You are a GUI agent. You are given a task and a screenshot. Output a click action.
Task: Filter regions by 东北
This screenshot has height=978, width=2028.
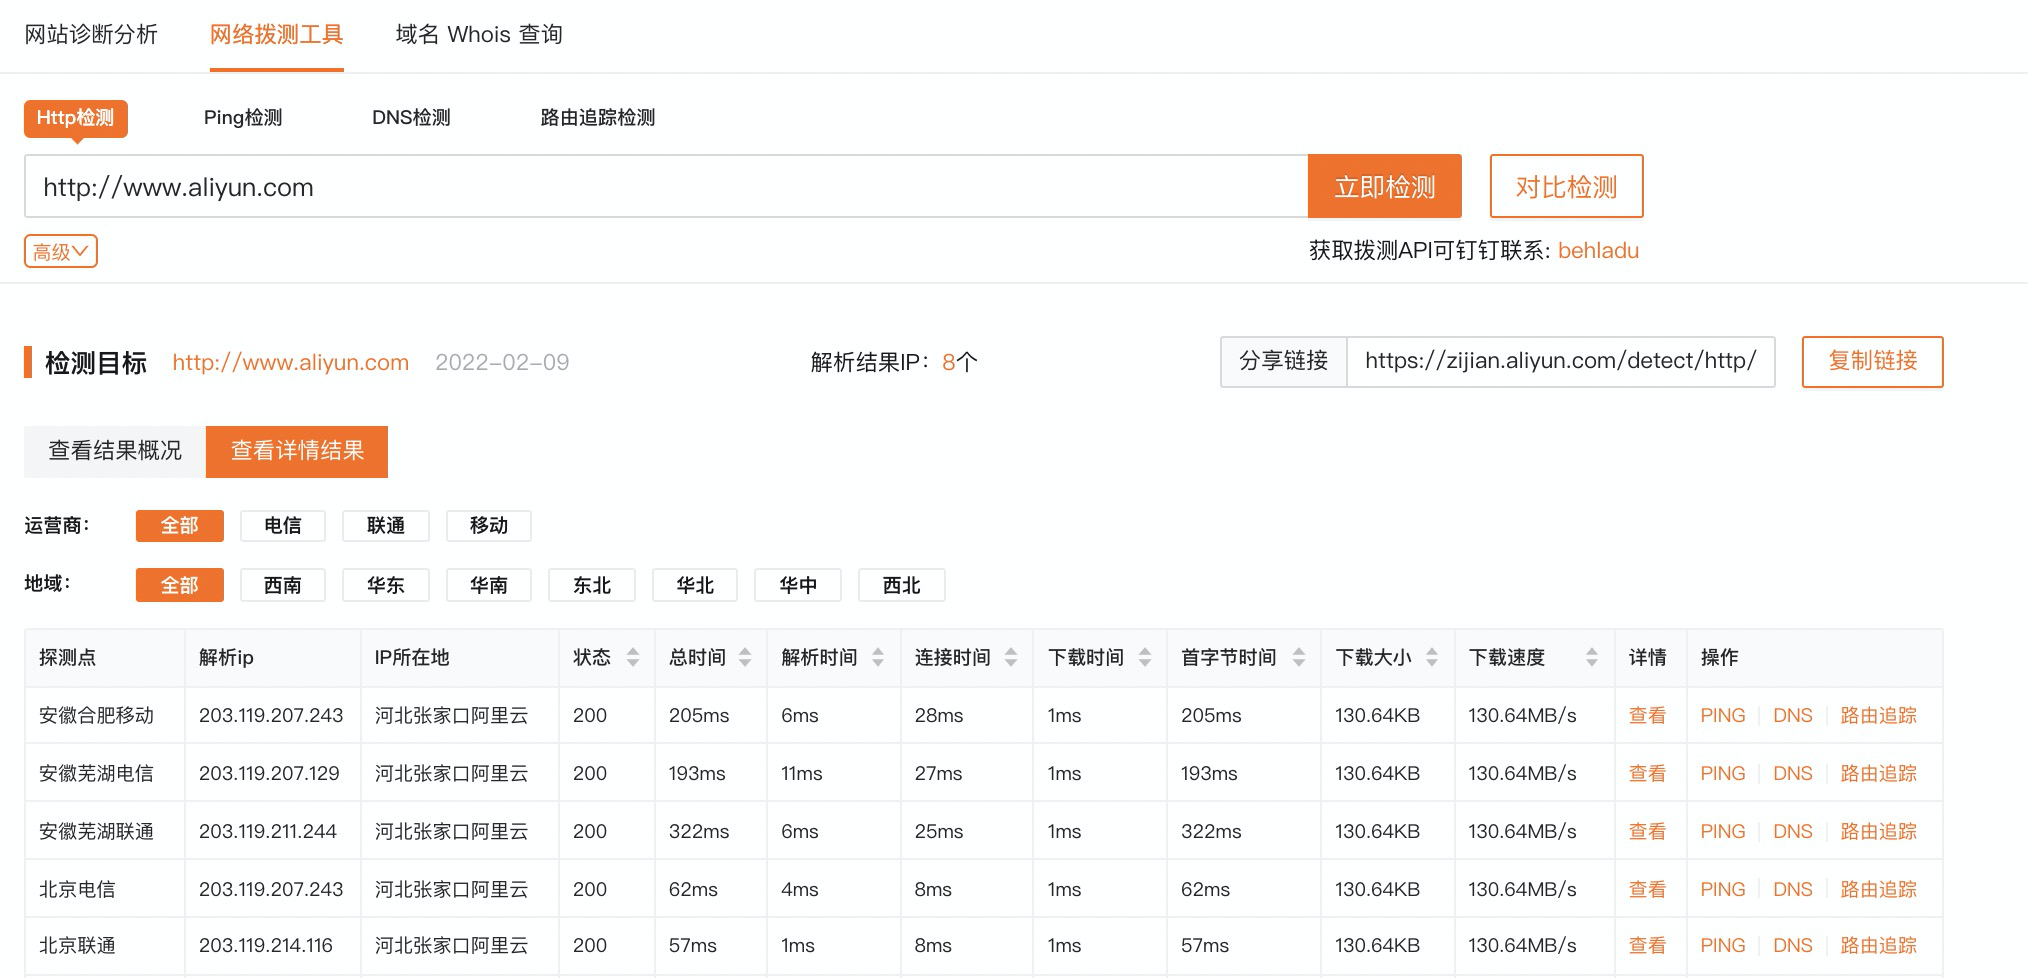(592, 585)
